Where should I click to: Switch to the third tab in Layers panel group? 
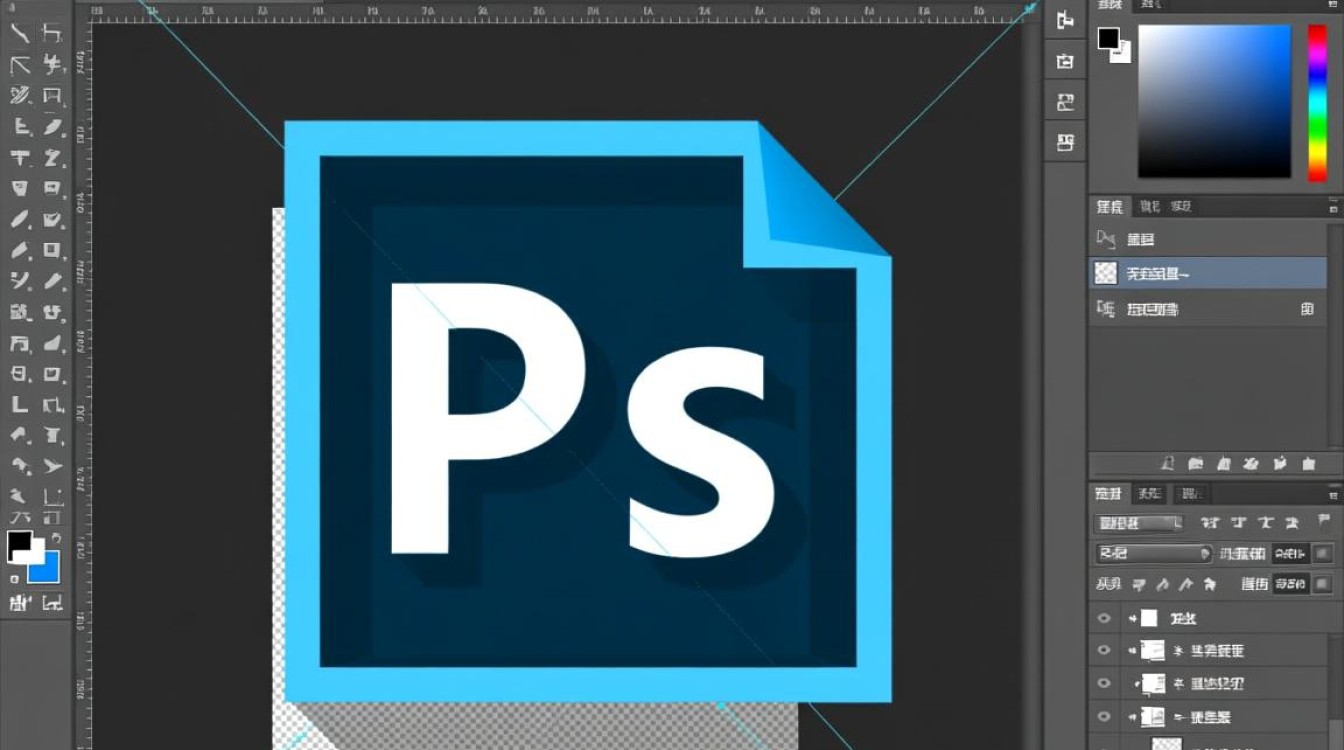1189,494
